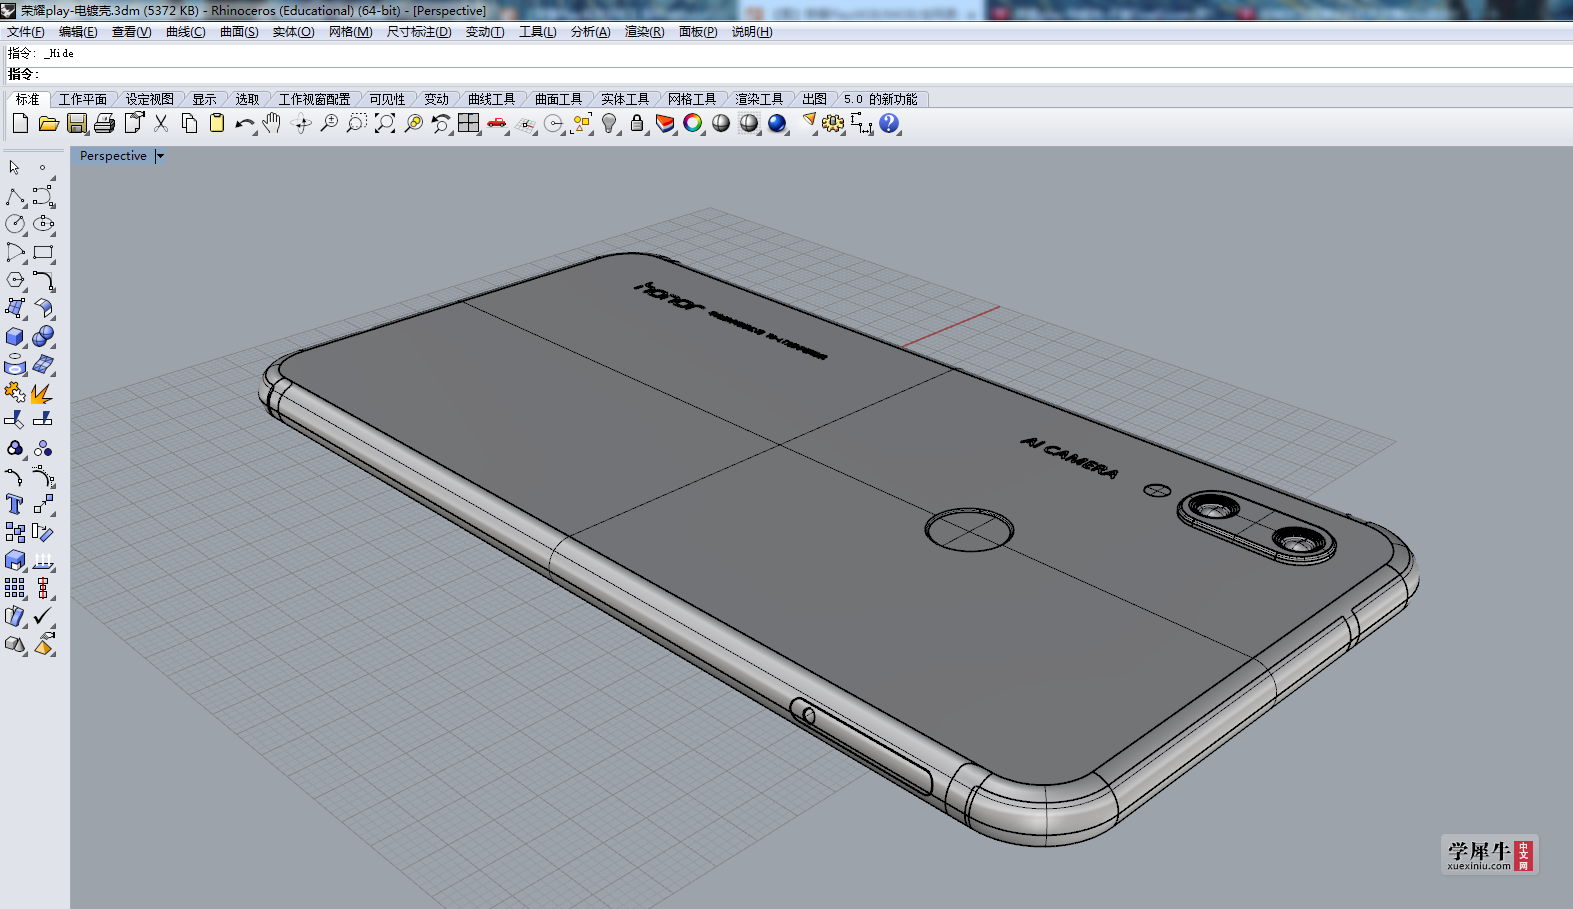This screenshot has height=909, width=1573.
Task: Click the Zoom extents icon
Action: click(x=385, y=123)
